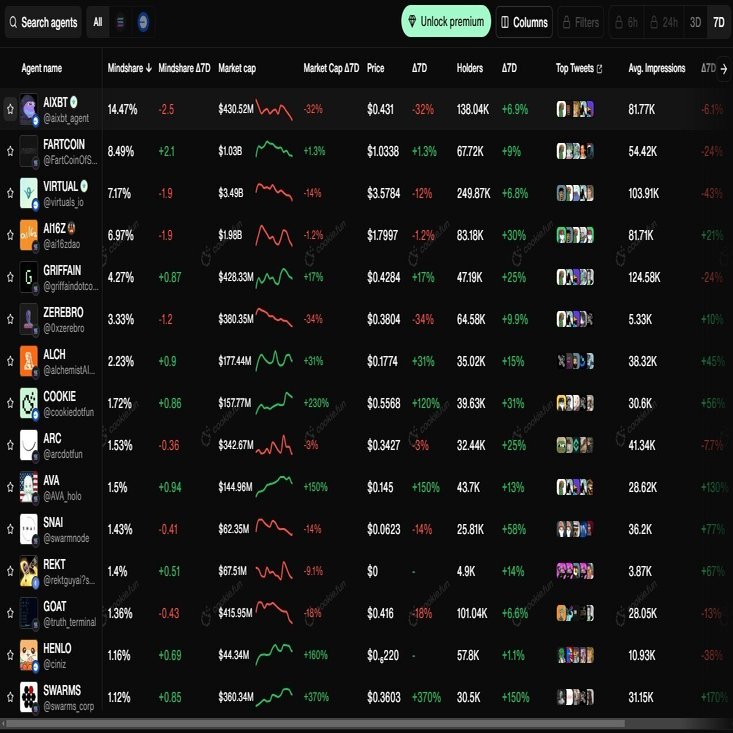Sort by Avg. Impressions header
Viewport: 733px width, 733px height.
coord(656,68)
